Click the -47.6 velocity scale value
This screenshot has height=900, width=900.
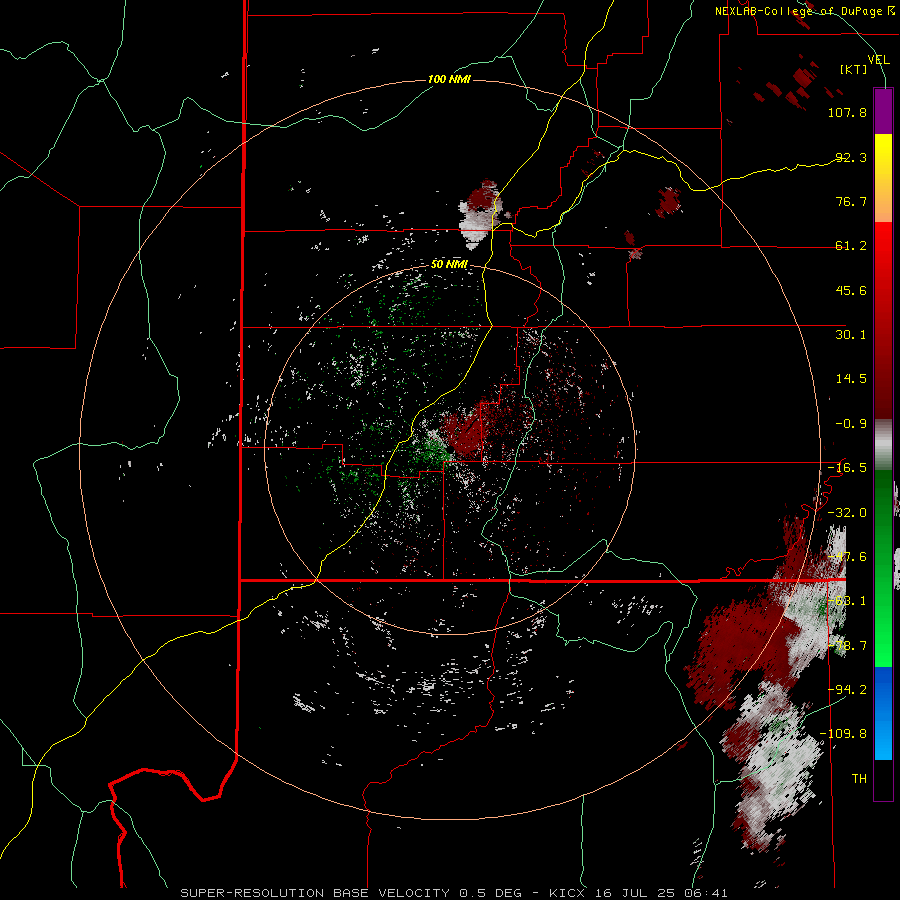(x=847, y=557)
